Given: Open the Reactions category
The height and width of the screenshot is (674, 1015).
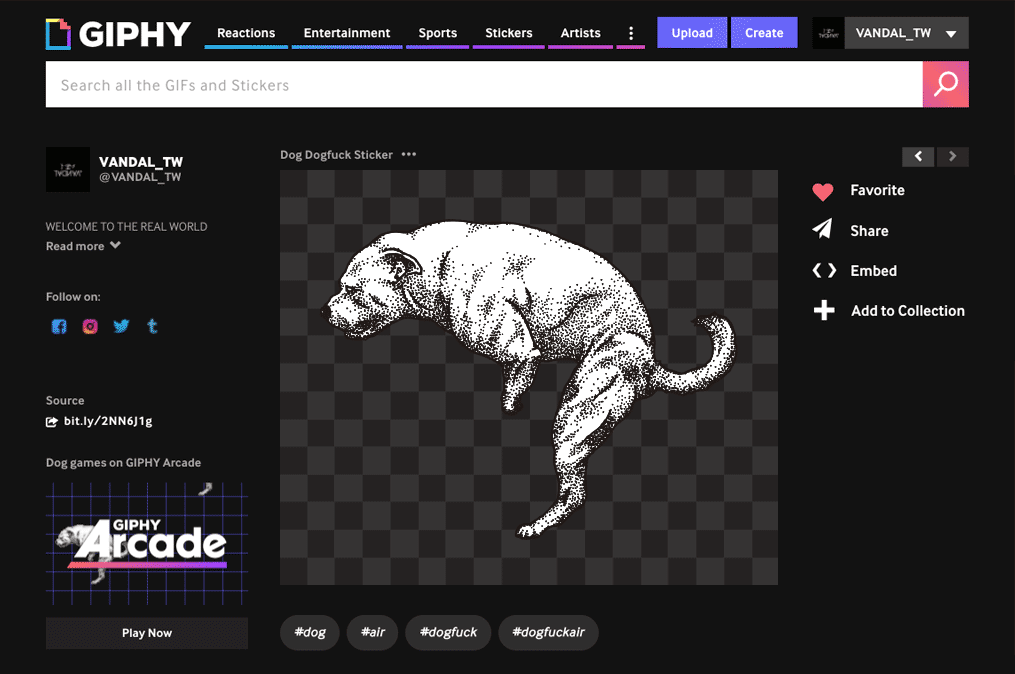Looking at the screenshot, I should click(x=246, y=33).
